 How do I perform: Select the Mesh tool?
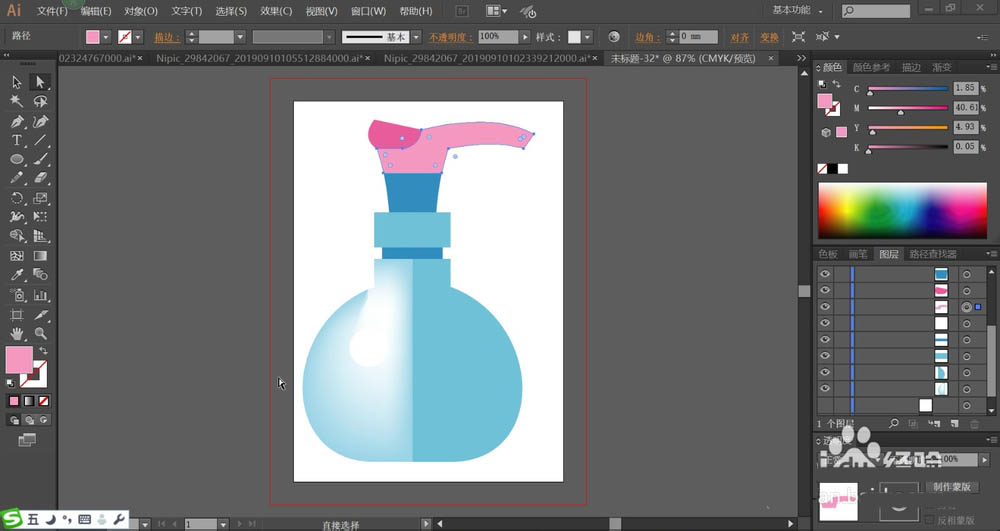pyautogui.click(x=17, y=256)
